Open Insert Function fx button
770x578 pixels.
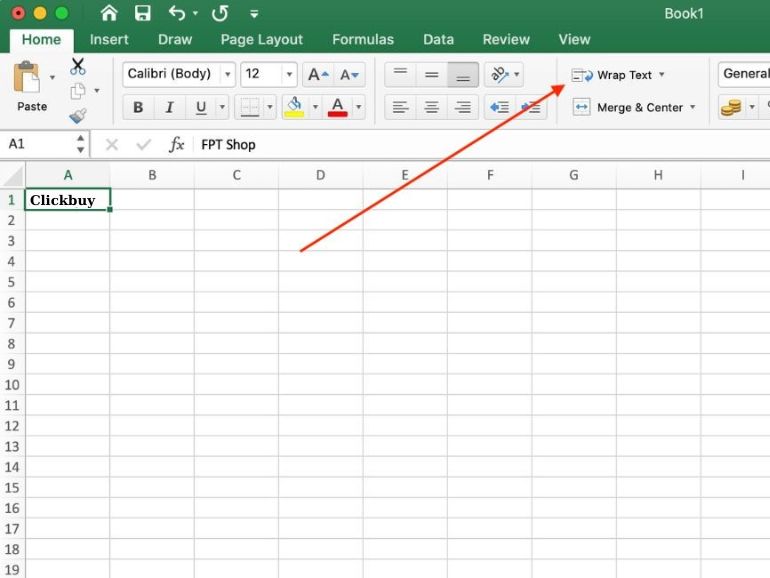(176, 144)
